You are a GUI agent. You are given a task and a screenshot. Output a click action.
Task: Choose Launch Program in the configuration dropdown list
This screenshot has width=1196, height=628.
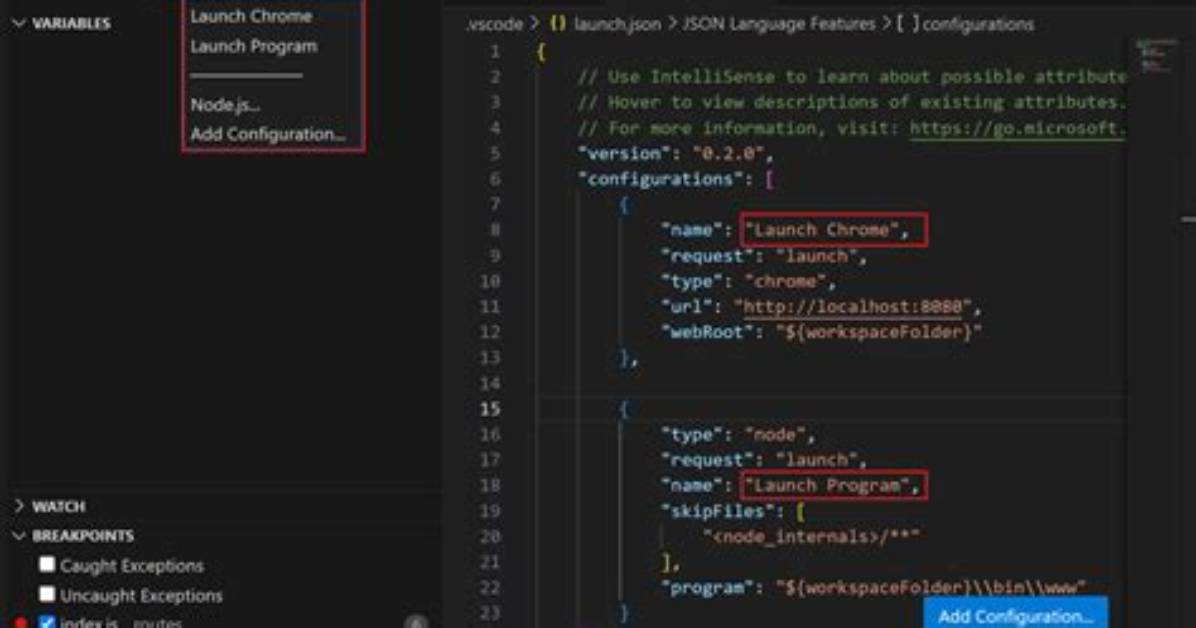253,46
